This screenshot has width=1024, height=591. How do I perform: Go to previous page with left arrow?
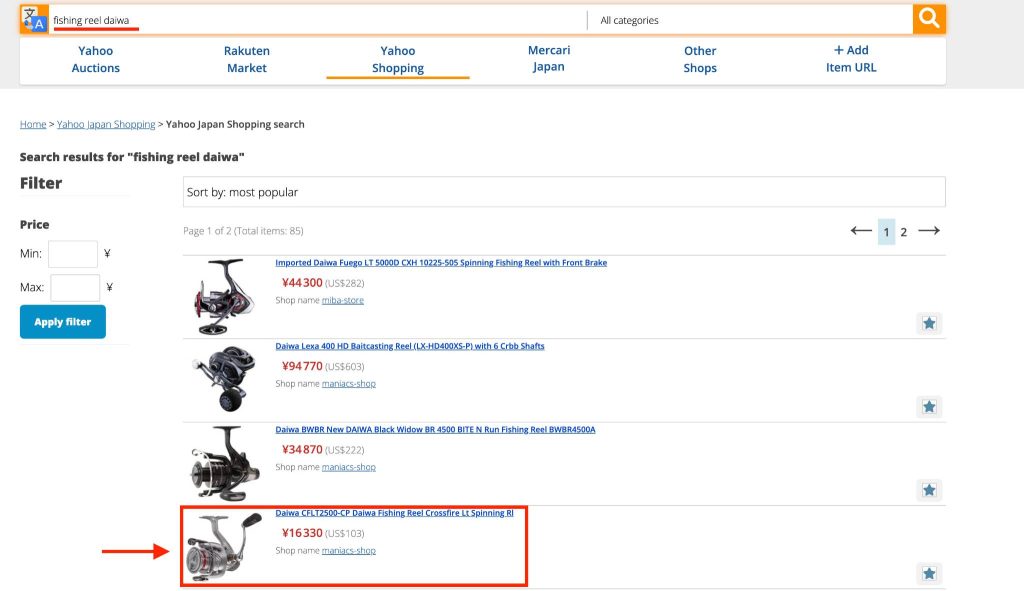coord(861,231)
